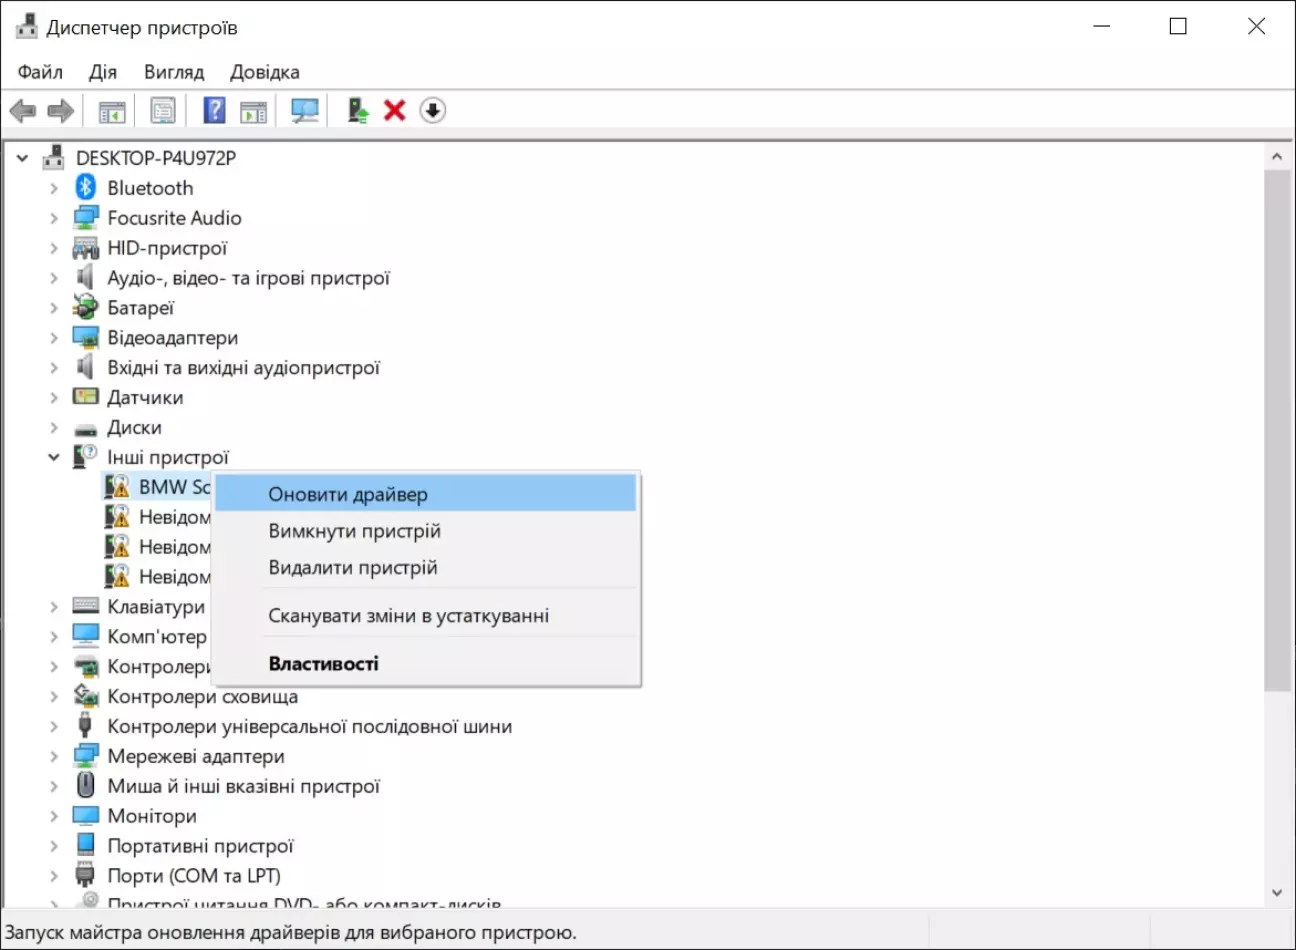Viewport: 1296px width, 950px height.
Task: Open the Дія menu
Action: point(102,72)
